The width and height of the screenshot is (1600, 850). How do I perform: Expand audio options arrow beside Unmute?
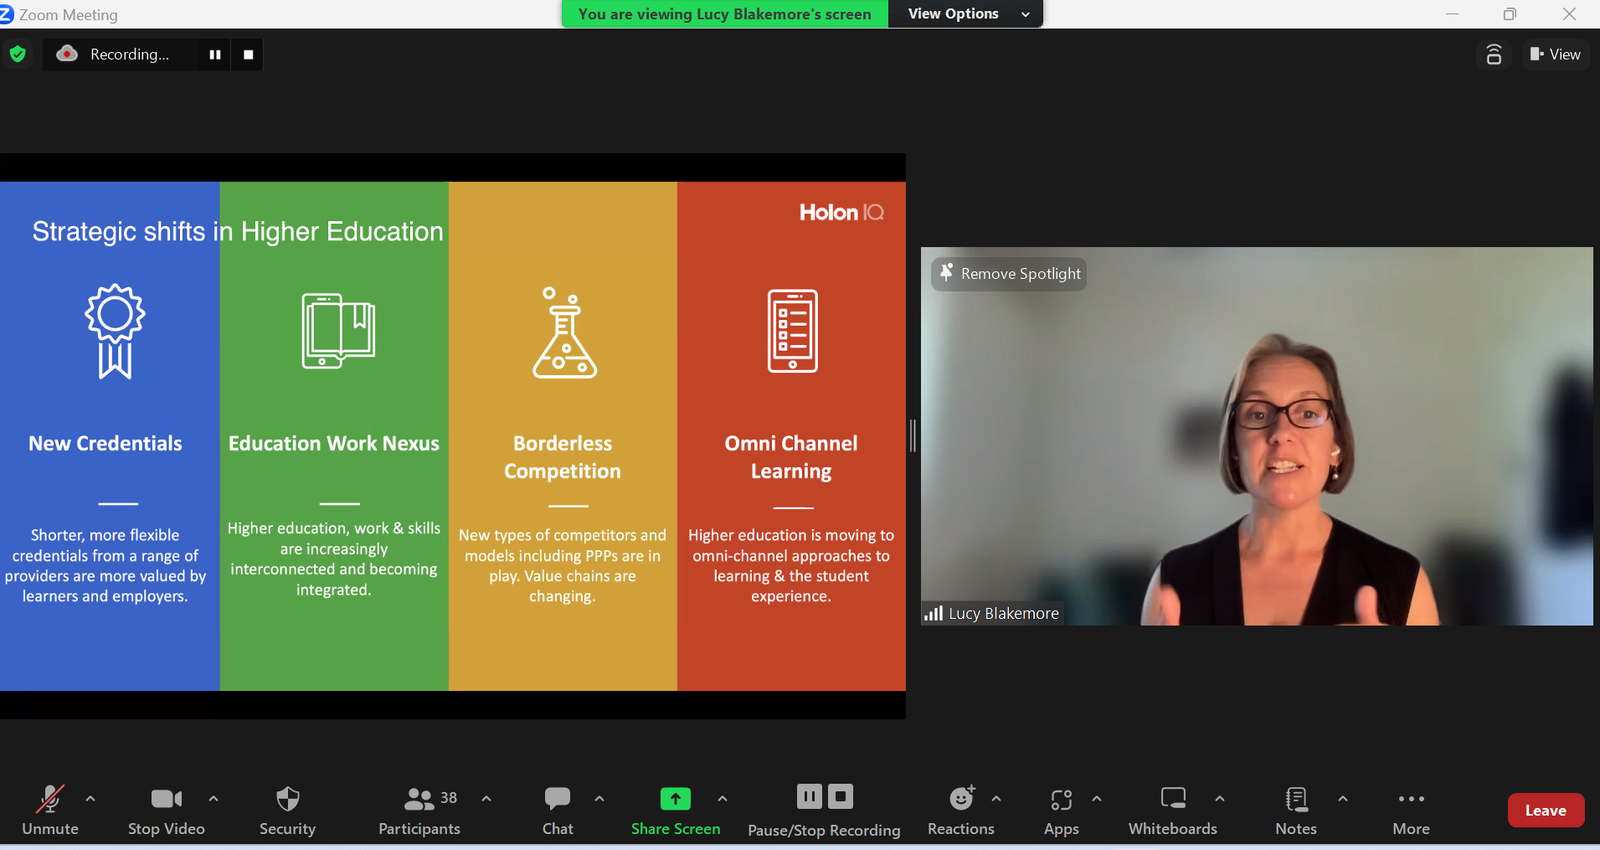click(91, 798)
